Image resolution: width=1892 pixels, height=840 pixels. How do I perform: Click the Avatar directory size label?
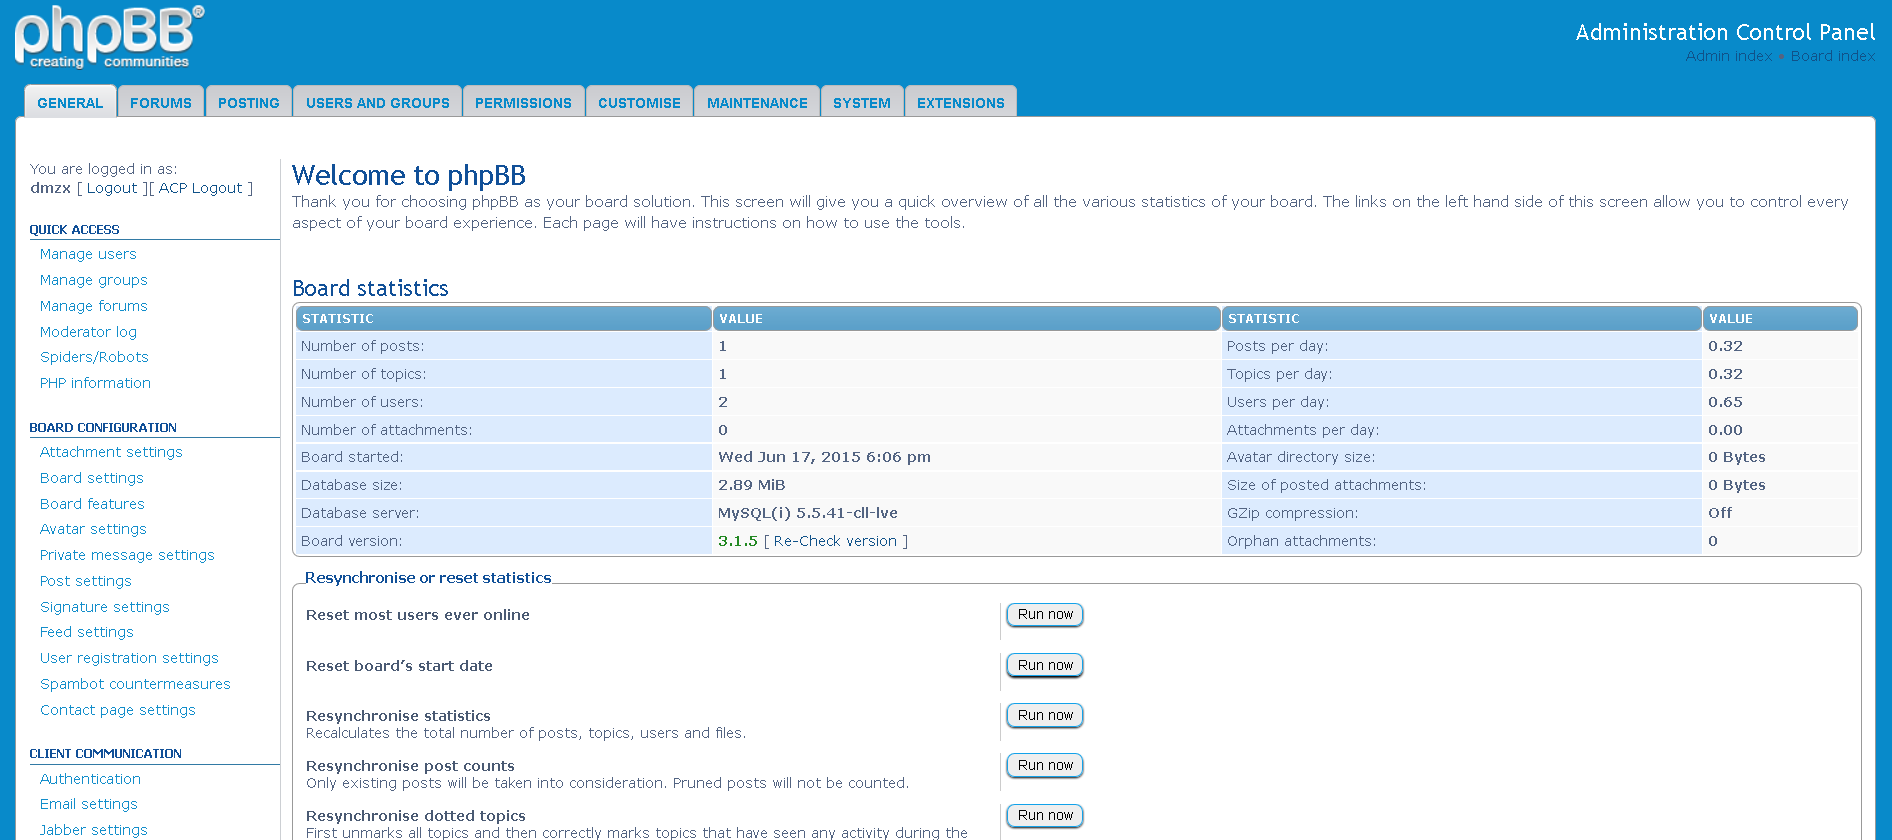click(1301, 457)
